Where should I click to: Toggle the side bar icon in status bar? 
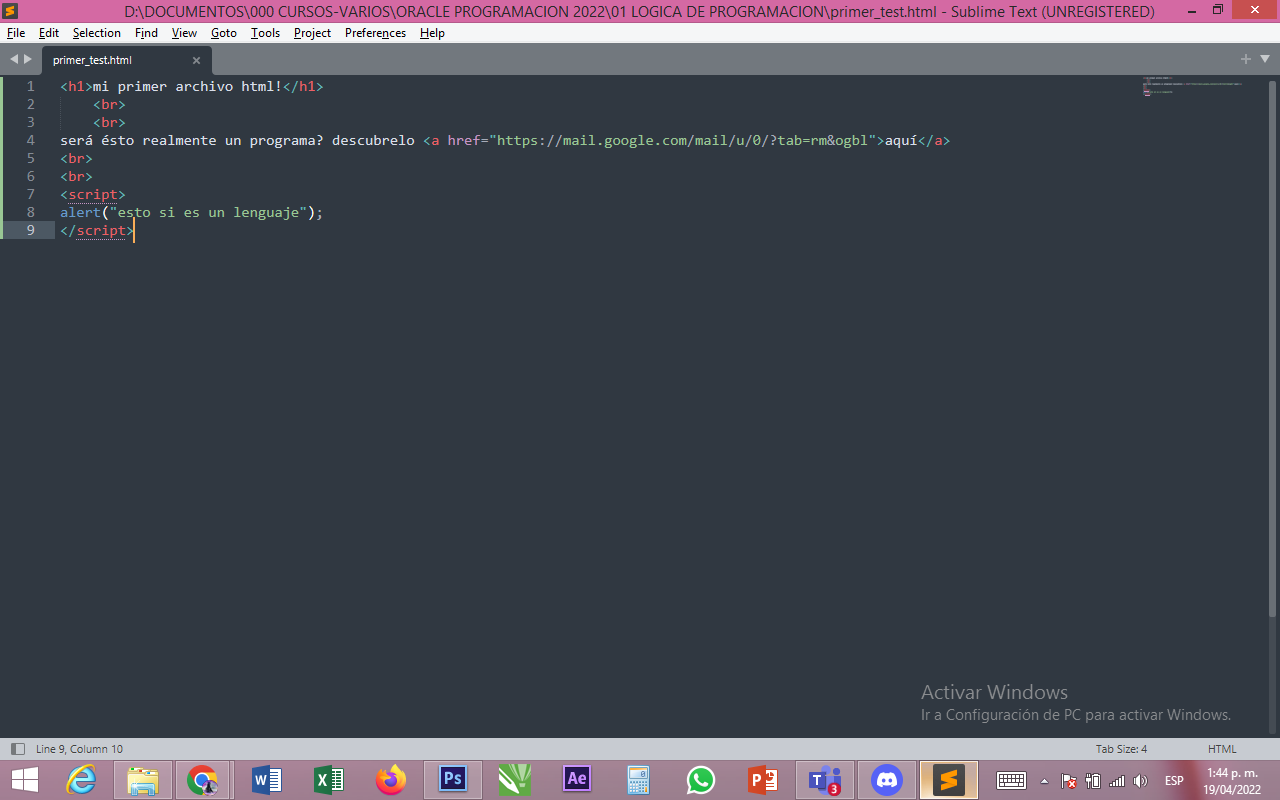coord(17,749)
